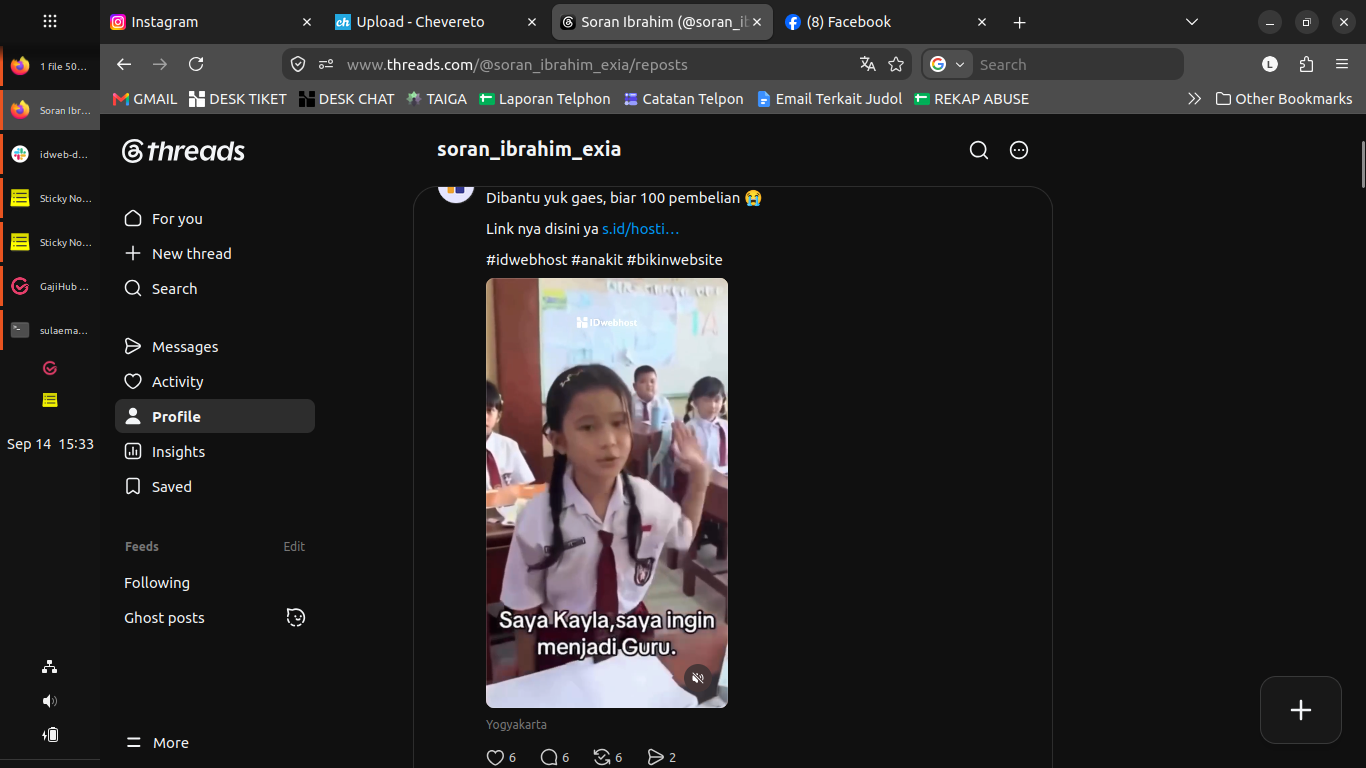Repost using the repost arrows icon

tap(602, 757)
